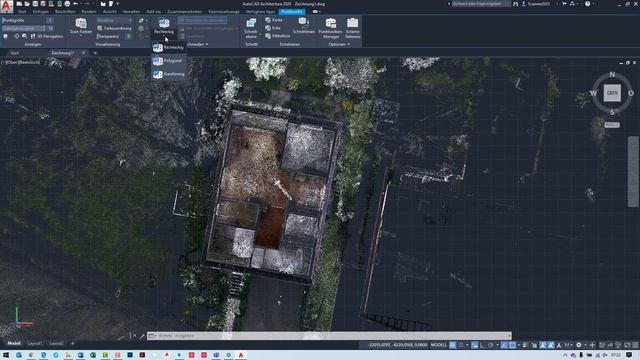Image resolution: width=640 pixels, height=360 pixels.
Task: Click the N compass direction on ViewCube
Action: pyautogui.click(x=612, y=75)
